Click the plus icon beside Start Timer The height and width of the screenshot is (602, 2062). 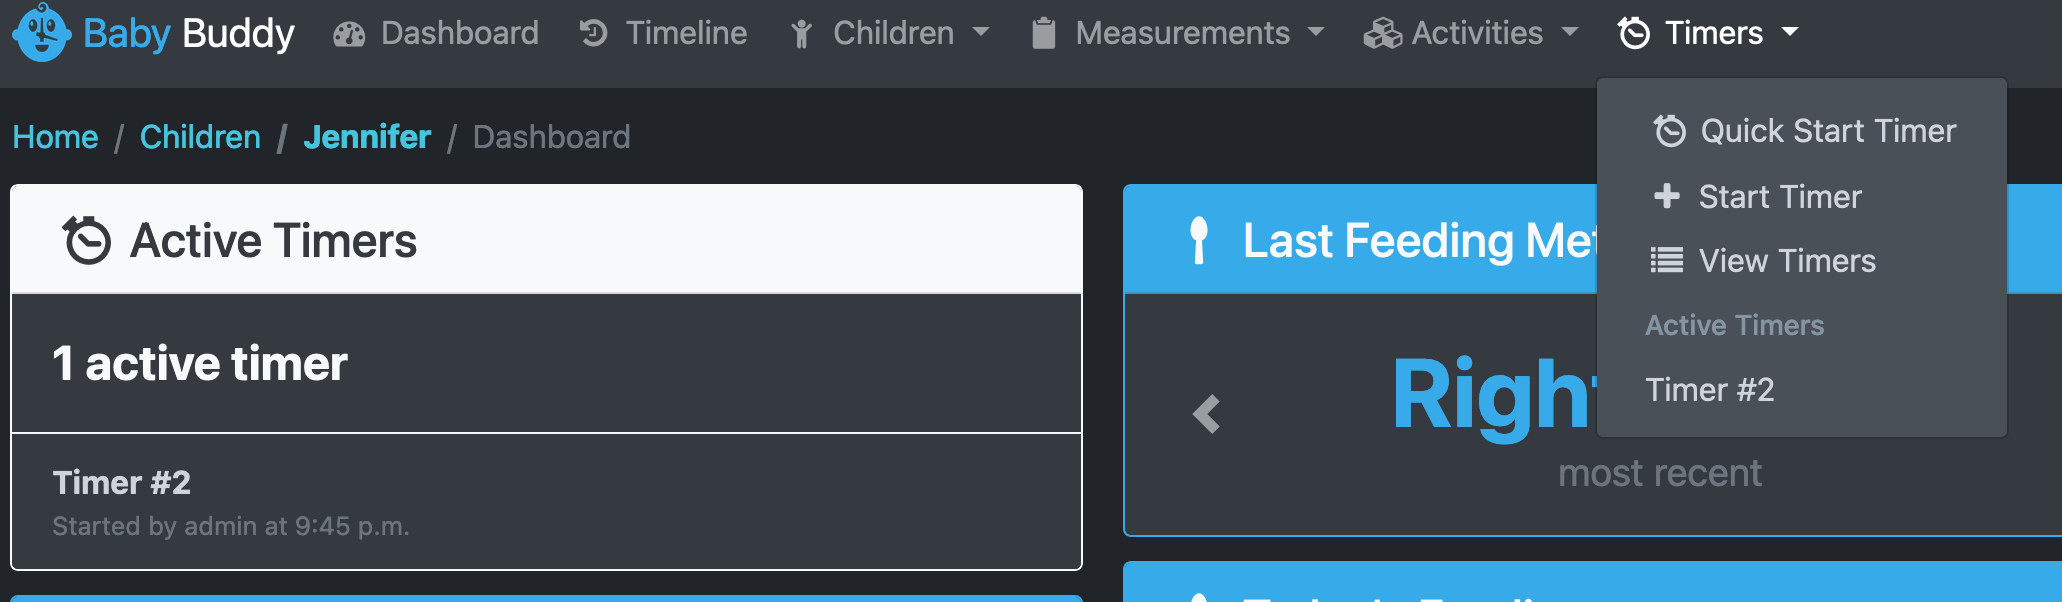(1667, 196)
